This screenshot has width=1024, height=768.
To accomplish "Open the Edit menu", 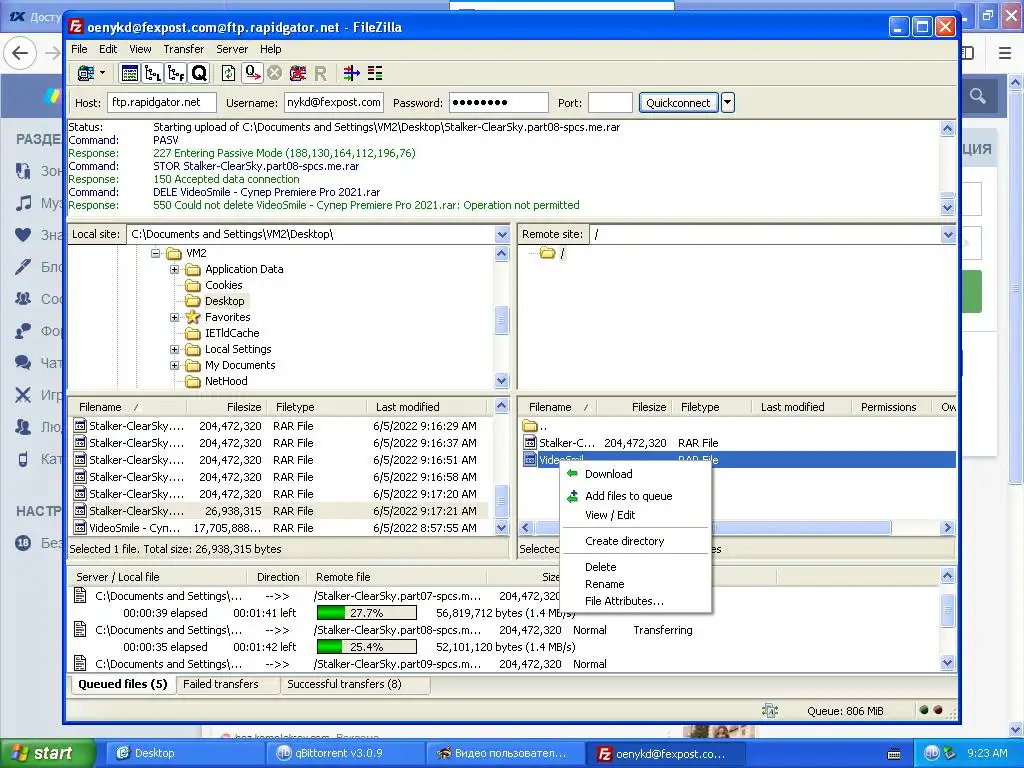I will click(x=108, y=49).
